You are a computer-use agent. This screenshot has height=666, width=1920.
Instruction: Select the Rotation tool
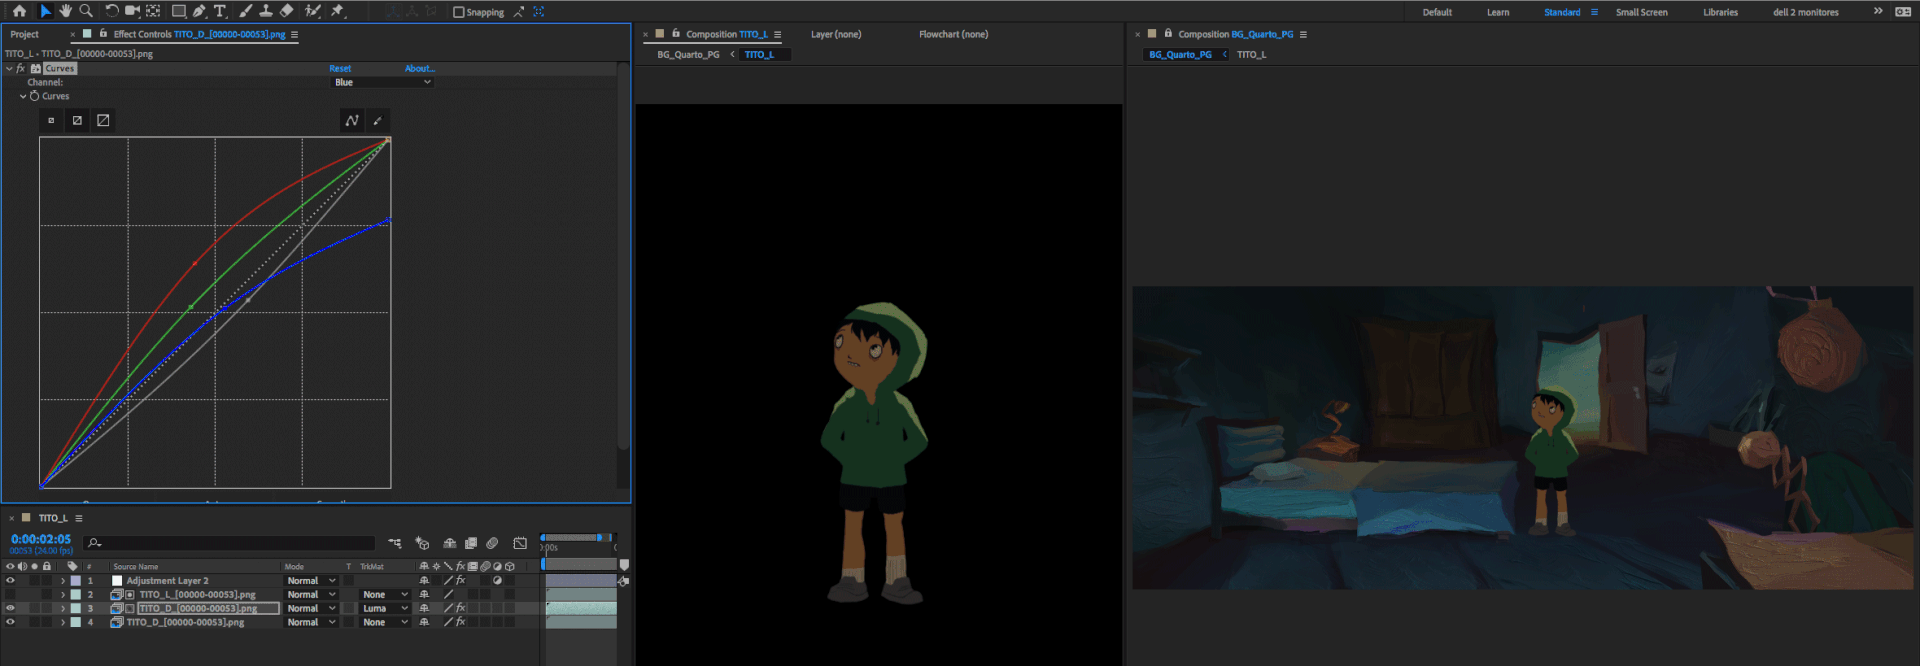[x=111, y=11]
